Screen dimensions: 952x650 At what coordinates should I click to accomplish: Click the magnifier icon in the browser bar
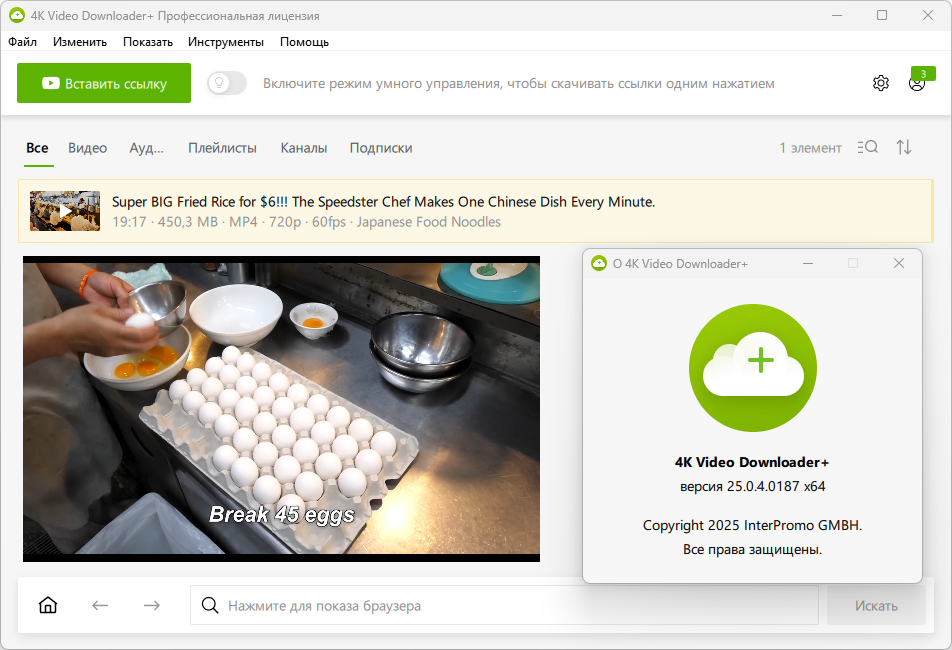(x=210, y=605)
